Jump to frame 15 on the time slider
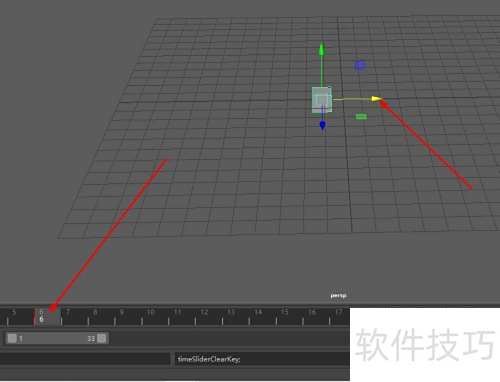The width and height of the screenshot is (500, 382). coord(284,312)
